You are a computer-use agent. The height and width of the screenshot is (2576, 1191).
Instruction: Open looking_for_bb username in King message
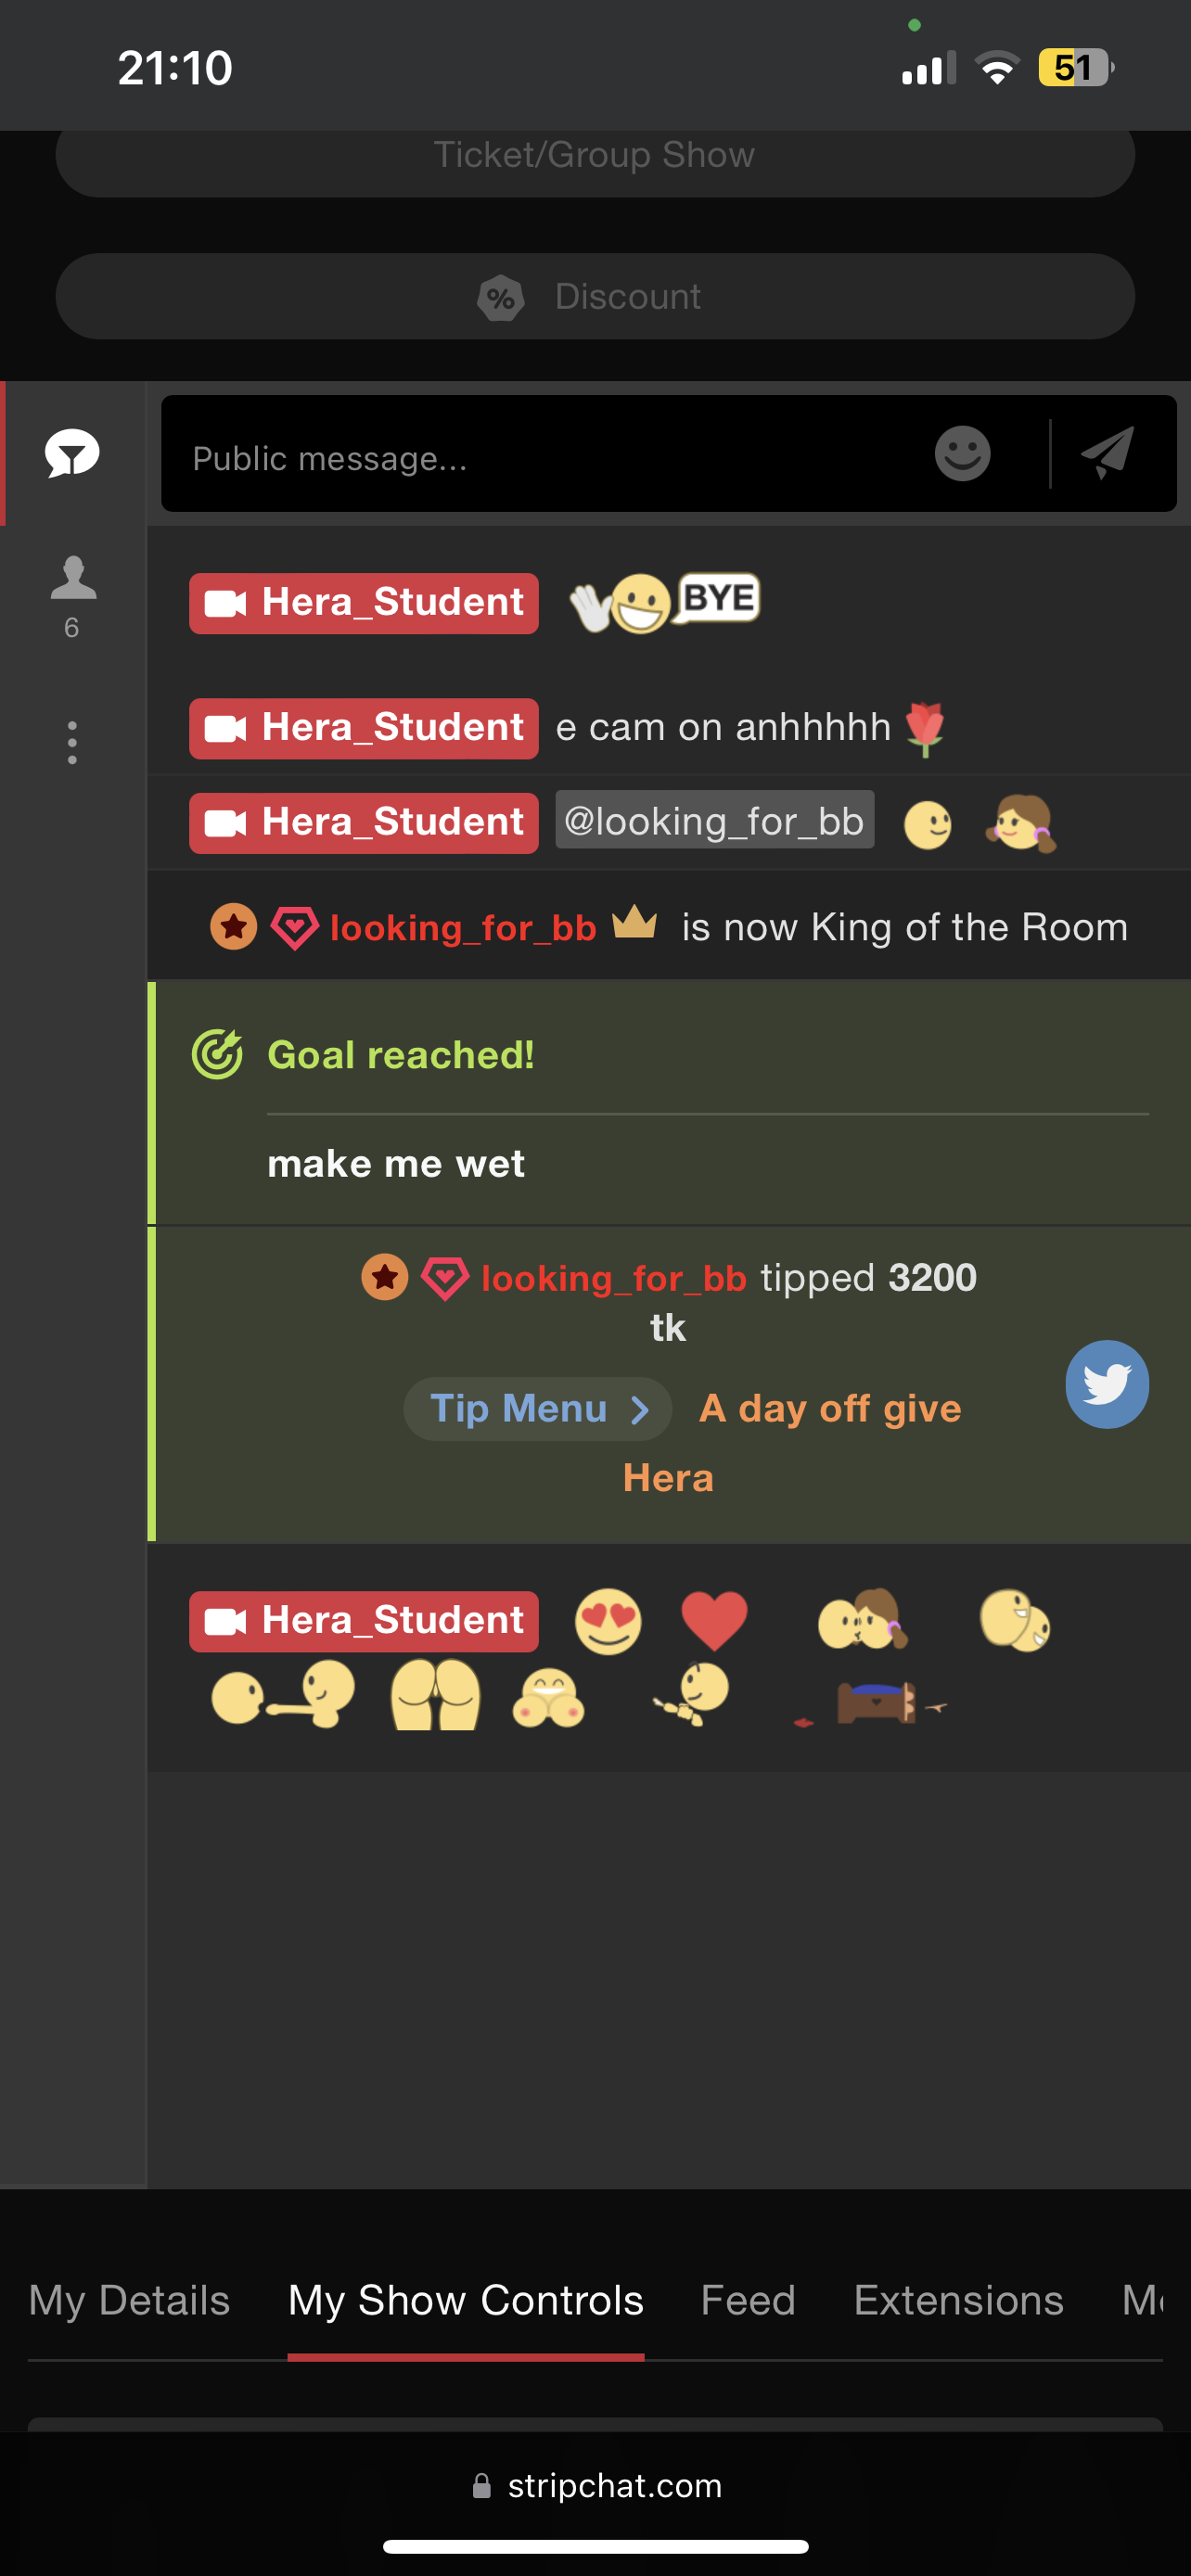(463, 928)
